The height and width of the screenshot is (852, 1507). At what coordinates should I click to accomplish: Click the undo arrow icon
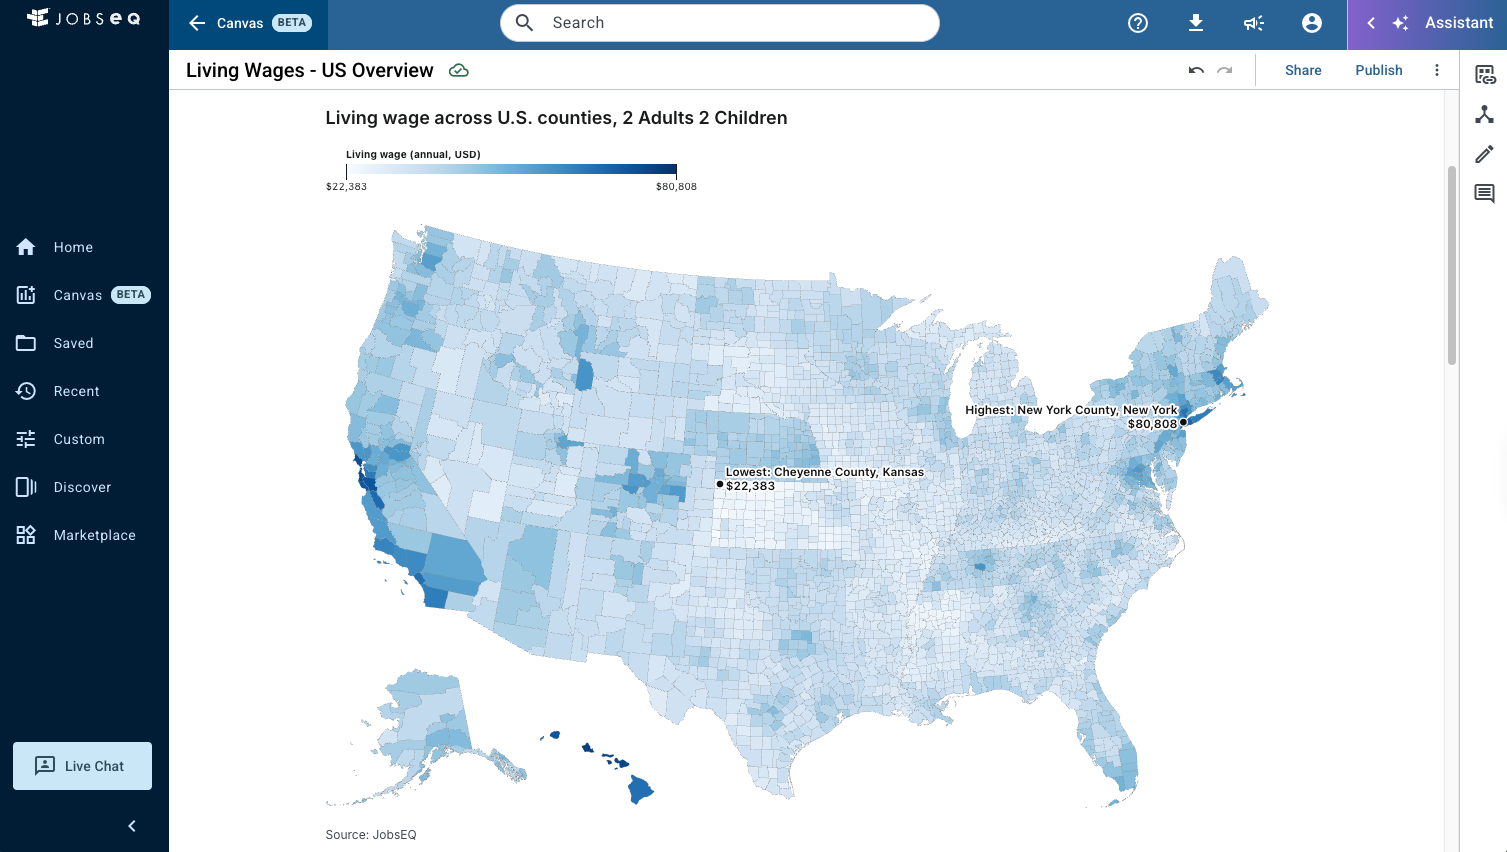[x=1196, y=70]
